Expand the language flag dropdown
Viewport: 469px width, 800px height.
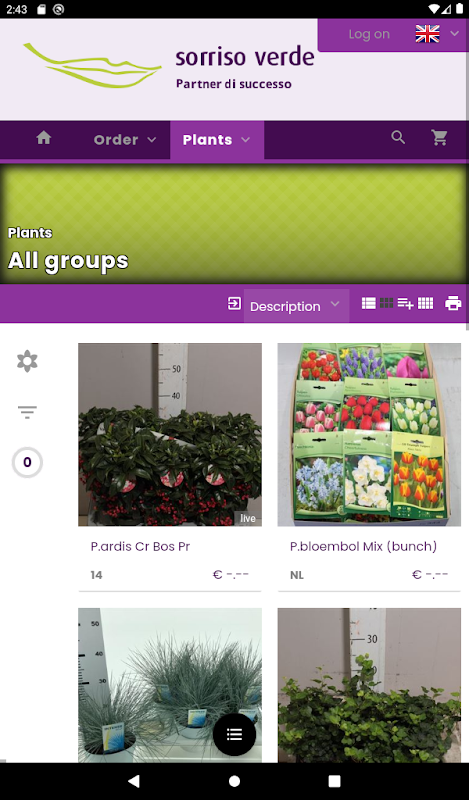point(437,34)
